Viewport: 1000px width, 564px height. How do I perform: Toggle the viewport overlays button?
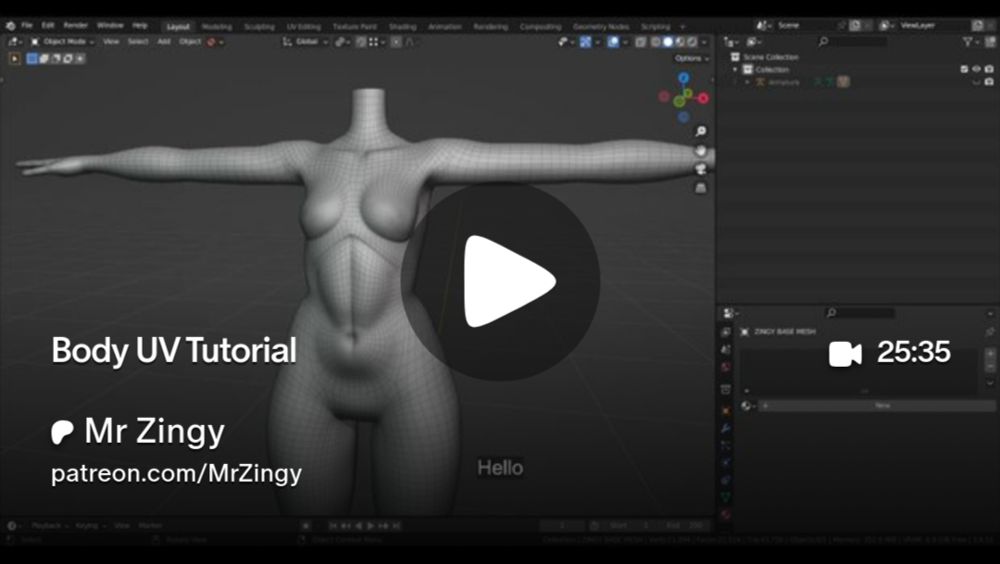(x=613, y=42)
